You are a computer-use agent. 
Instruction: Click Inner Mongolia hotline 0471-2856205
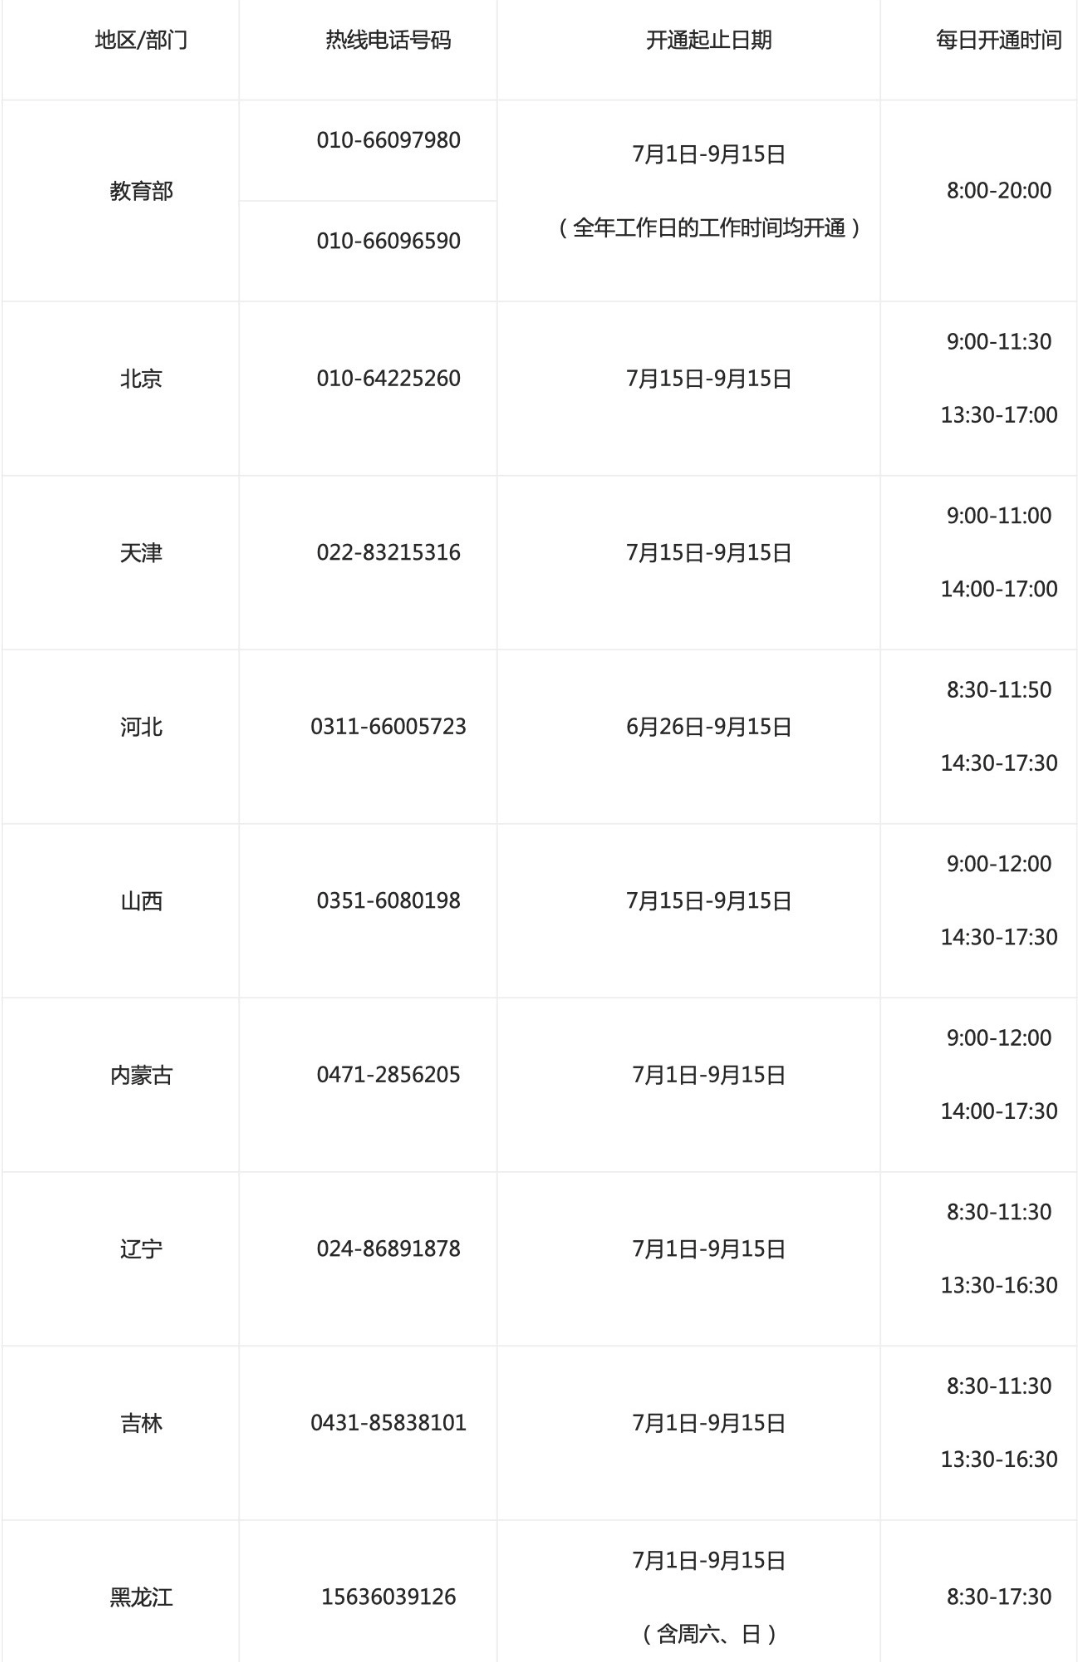point(388,1075)
